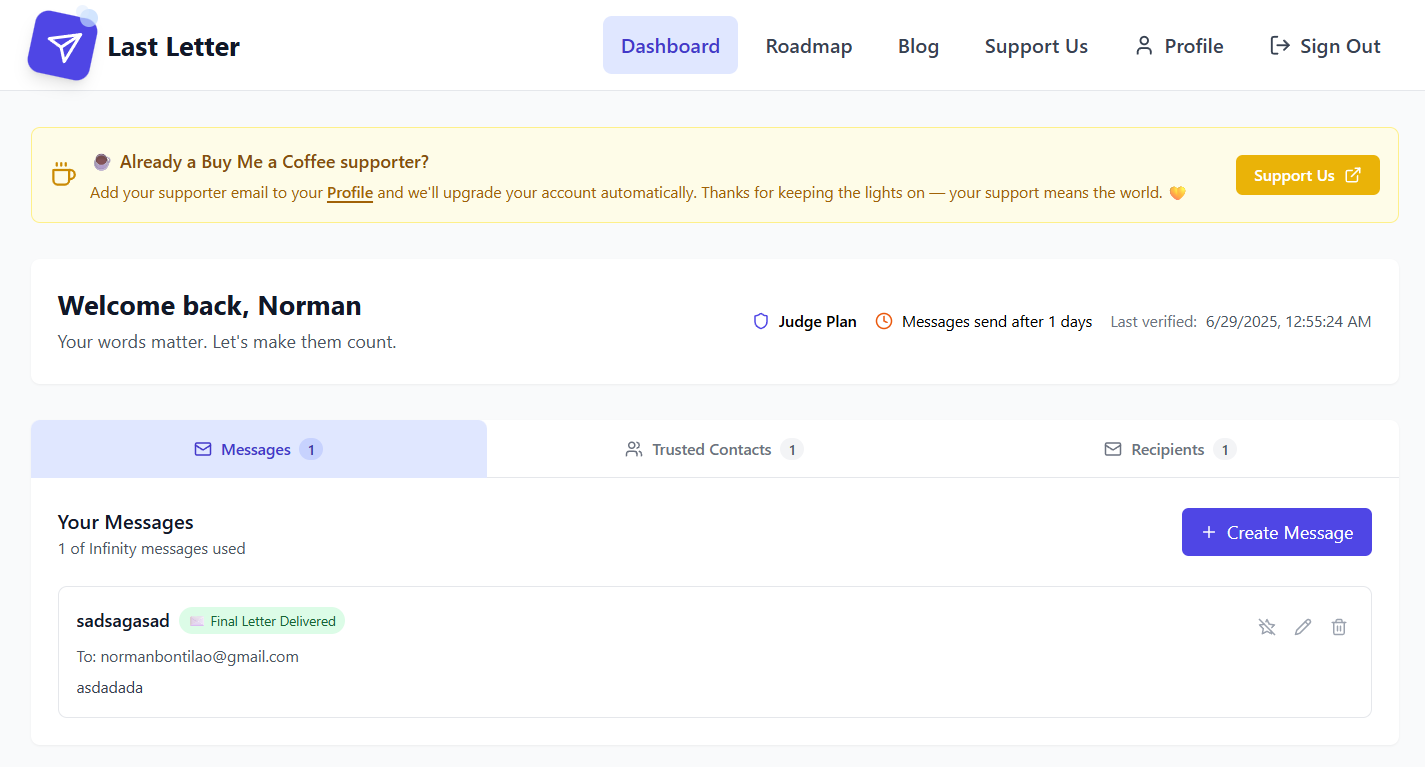
Task: Click the coffee cup icon in the banner
Action: point(63,173)
